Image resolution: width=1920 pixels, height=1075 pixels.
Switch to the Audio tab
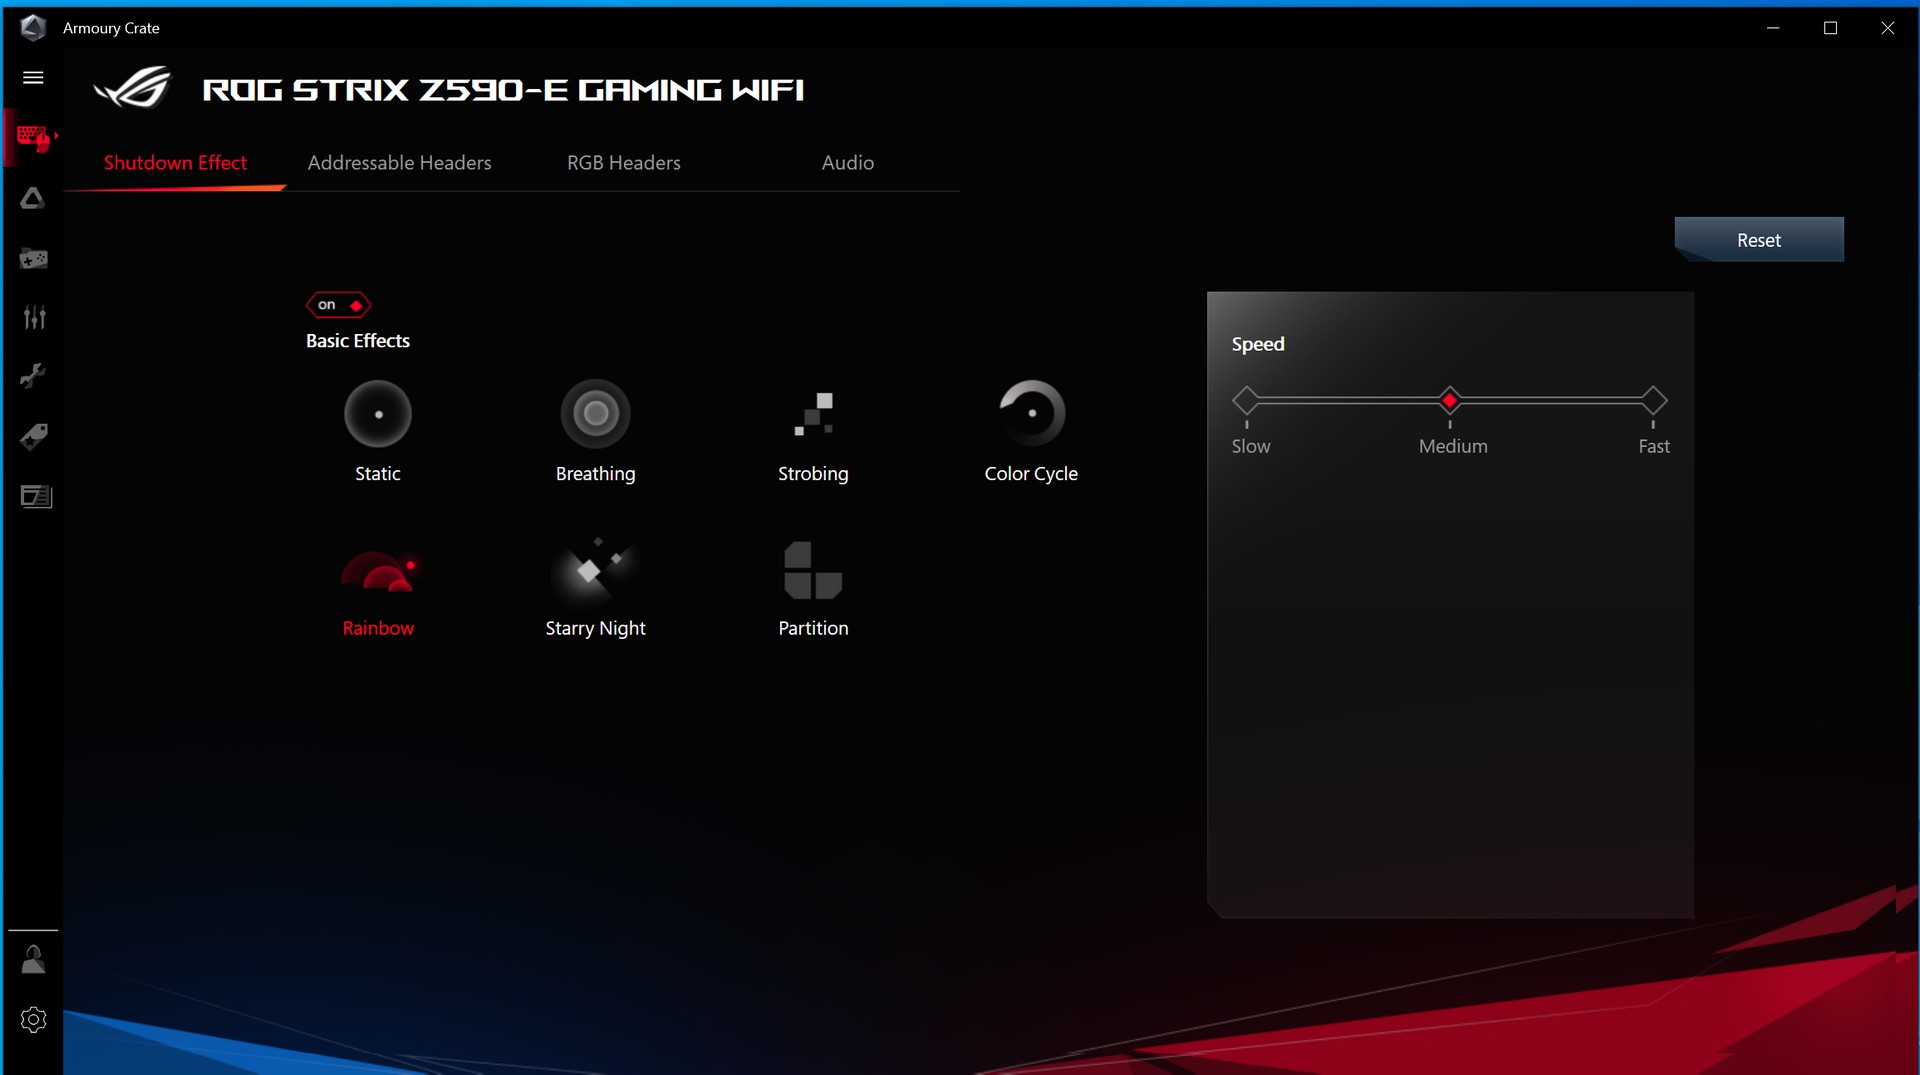[848, 162]
